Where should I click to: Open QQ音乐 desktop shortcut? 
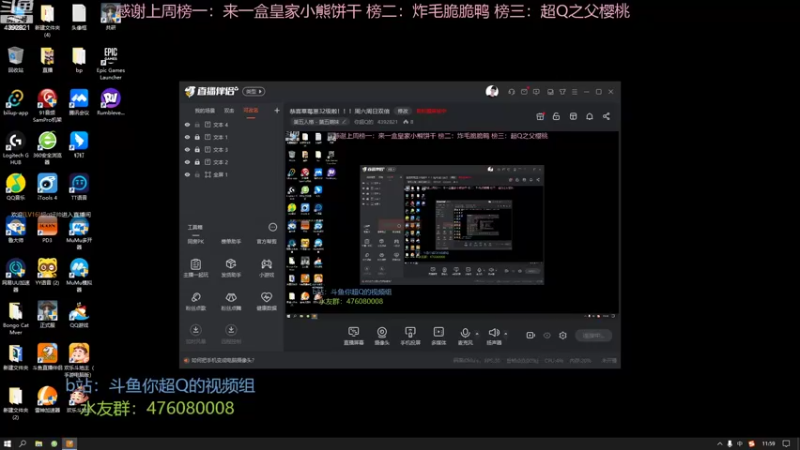point(16,187)
